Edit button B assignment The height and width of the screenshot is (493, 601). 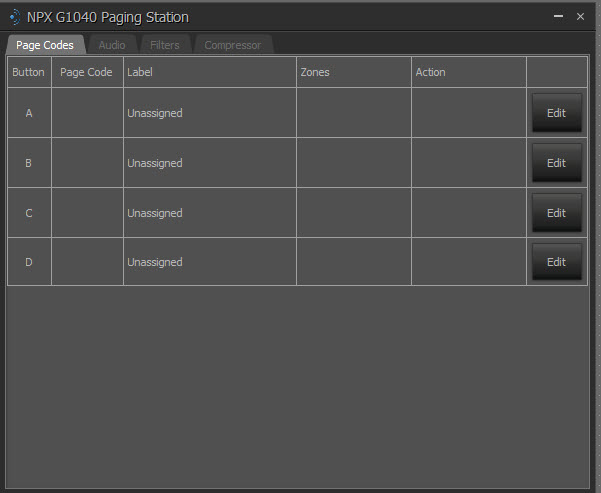556,163
